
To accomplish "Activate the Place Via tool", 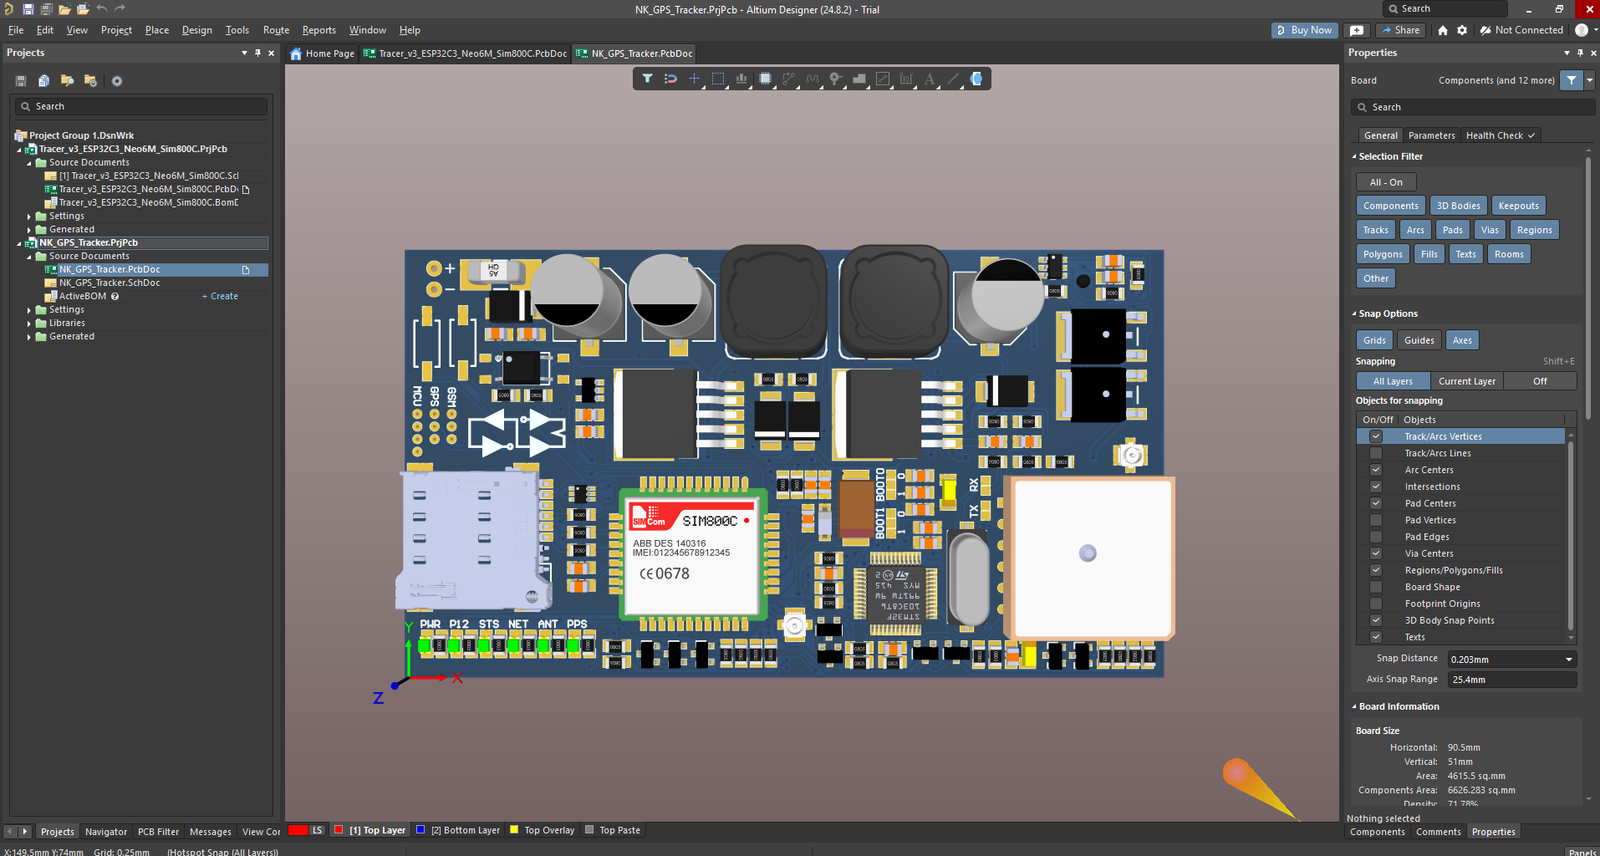I will 835,79.
